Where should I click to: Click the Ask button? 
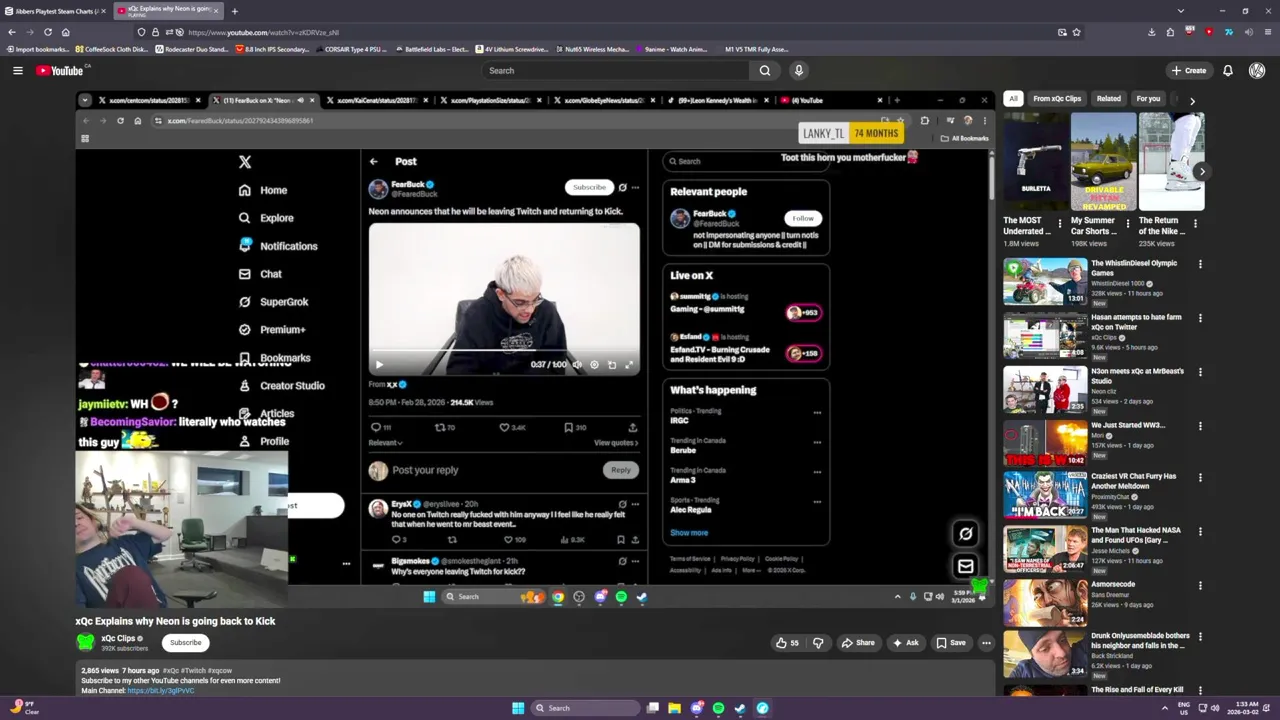click(905, 643)
